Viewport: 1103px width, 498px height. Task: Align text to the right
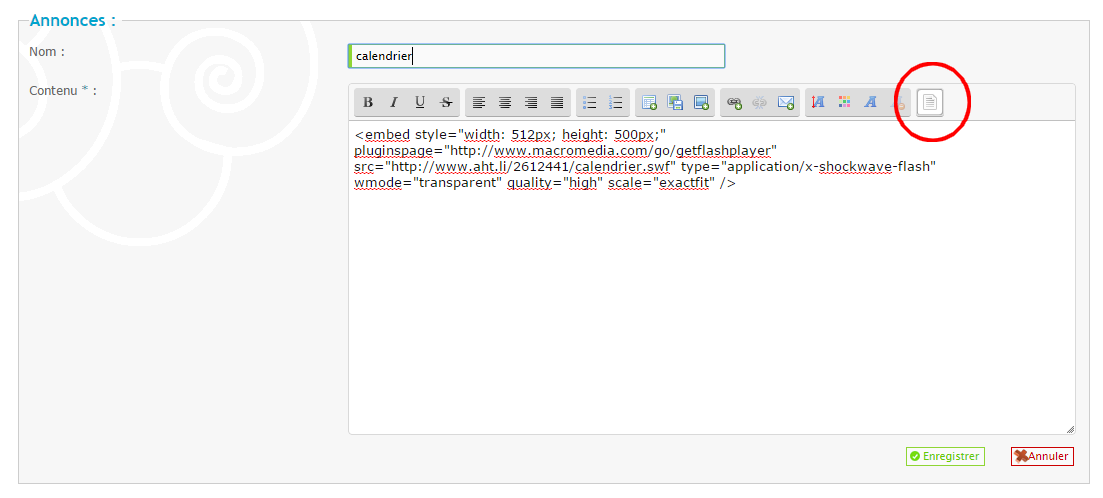[x=531, y=103]
